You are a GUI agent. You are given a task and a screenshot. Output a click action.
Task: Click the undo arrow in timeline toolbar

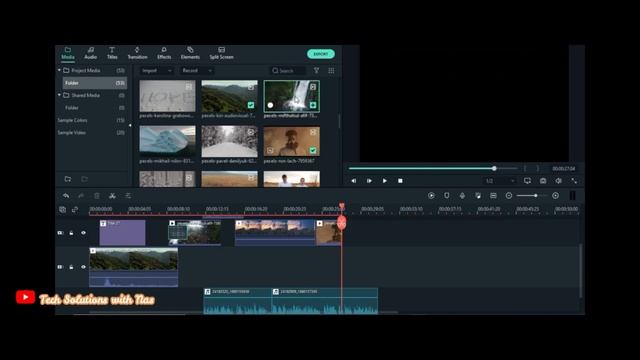66,196
